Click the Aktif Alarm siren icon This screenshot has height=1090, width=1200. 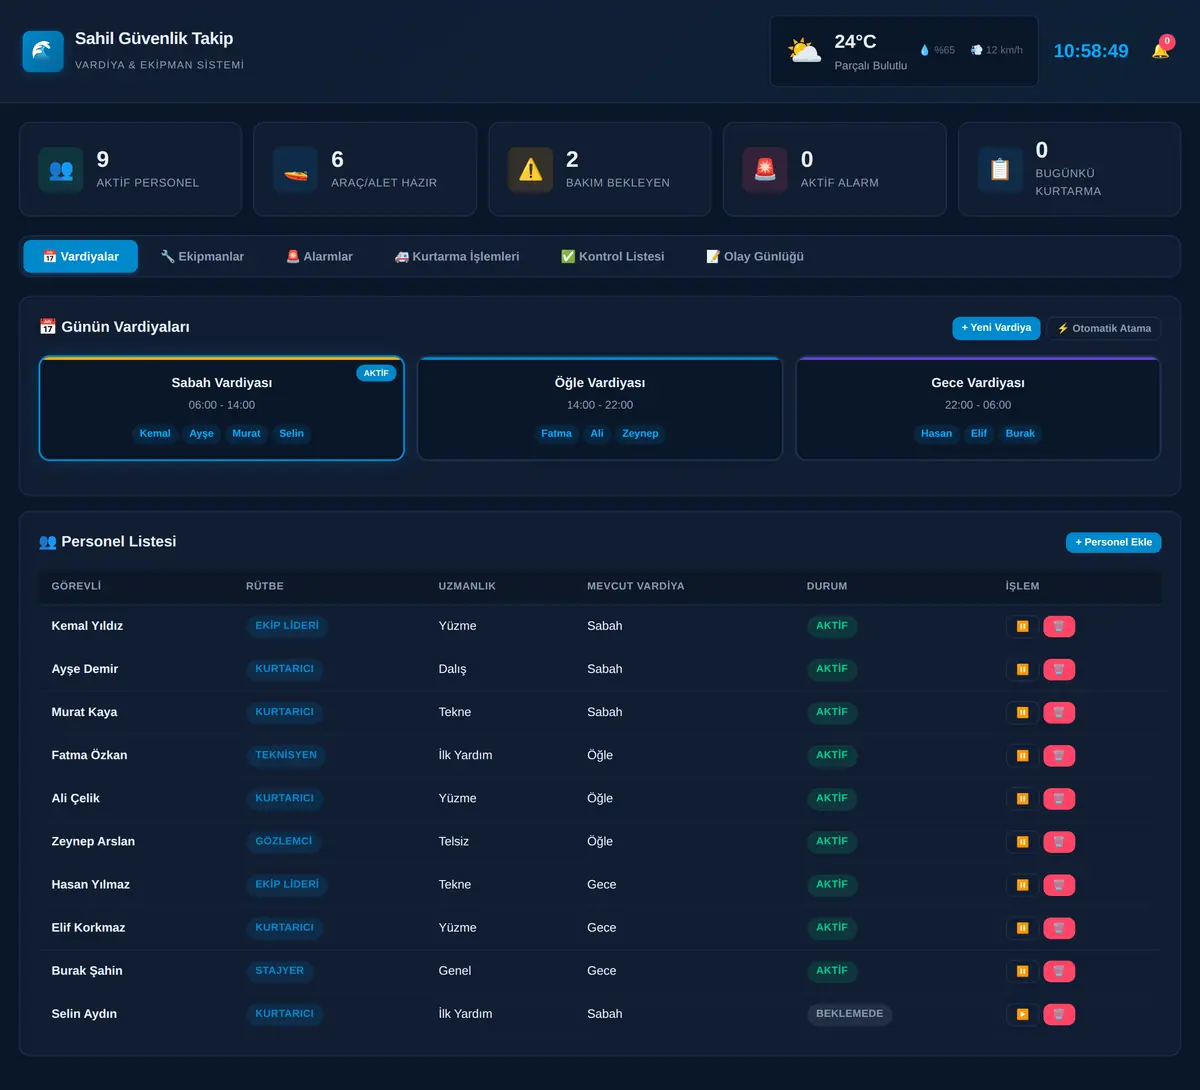(x=765, y=169)
